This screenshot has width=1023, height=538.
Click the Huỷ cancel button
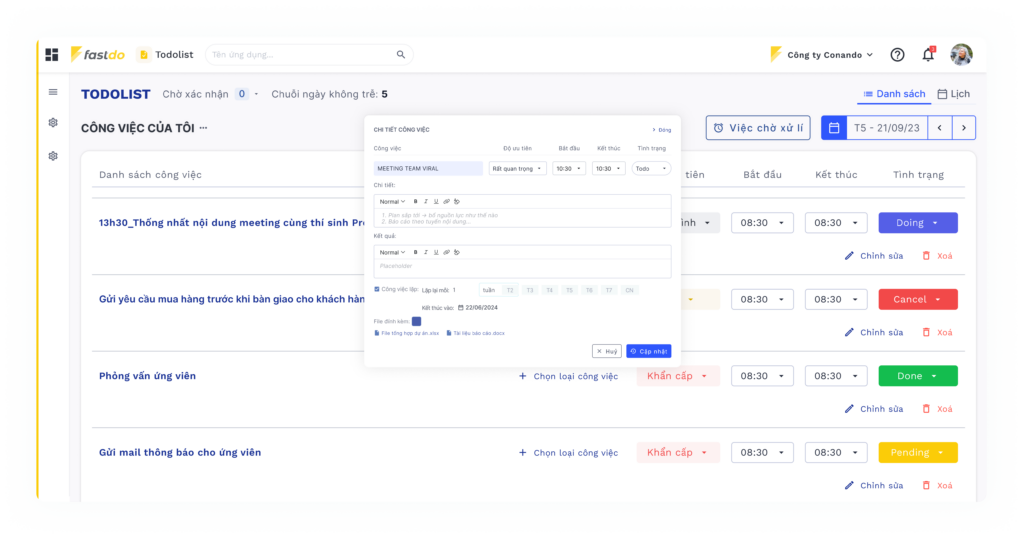[x=606, y=351]
